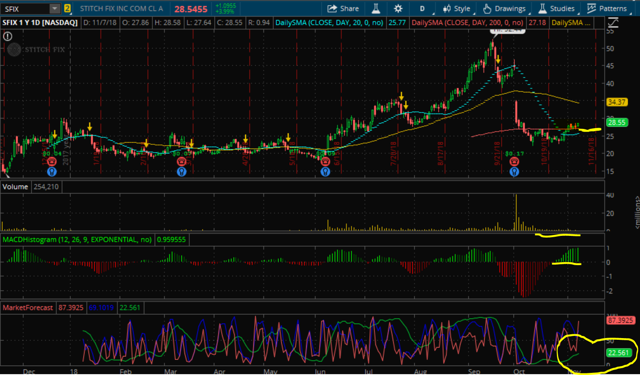Change the D daily timeframe button
This screenshot has height=375, width=640.
click(x=422, y=9)
